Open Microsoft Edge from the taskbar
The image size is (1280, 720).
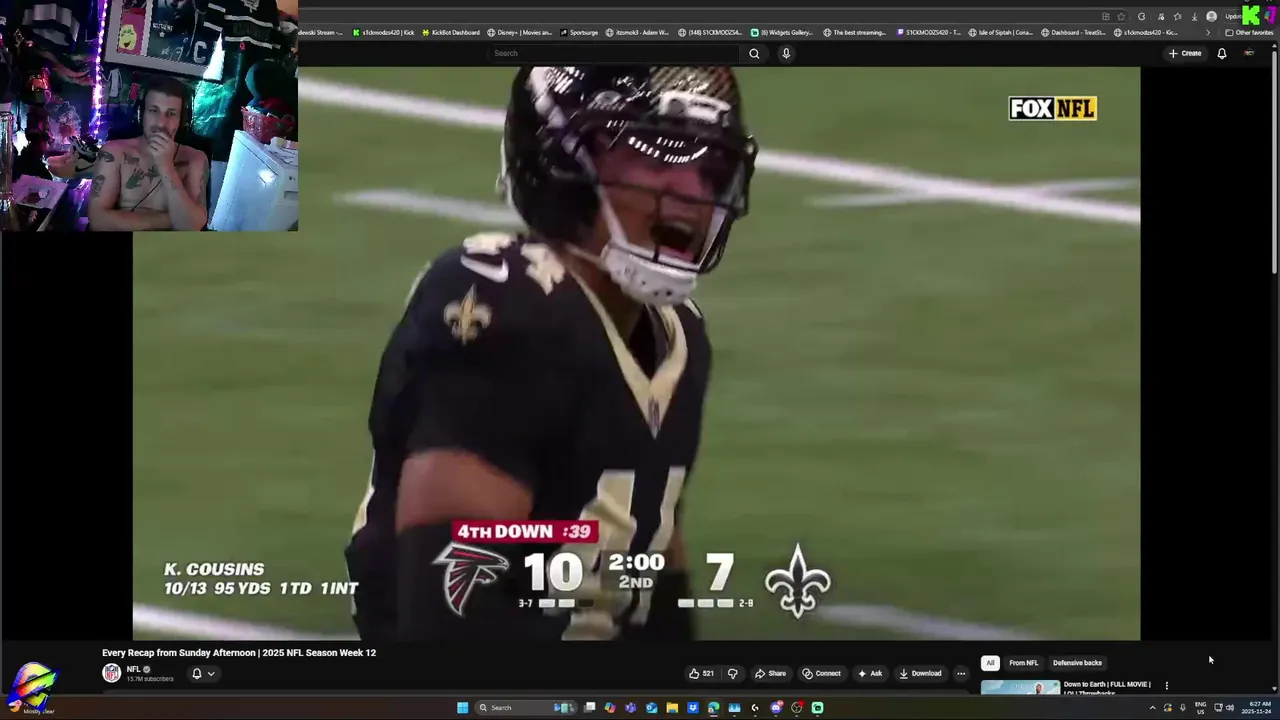pyautogui.click(x=713, y=708)
